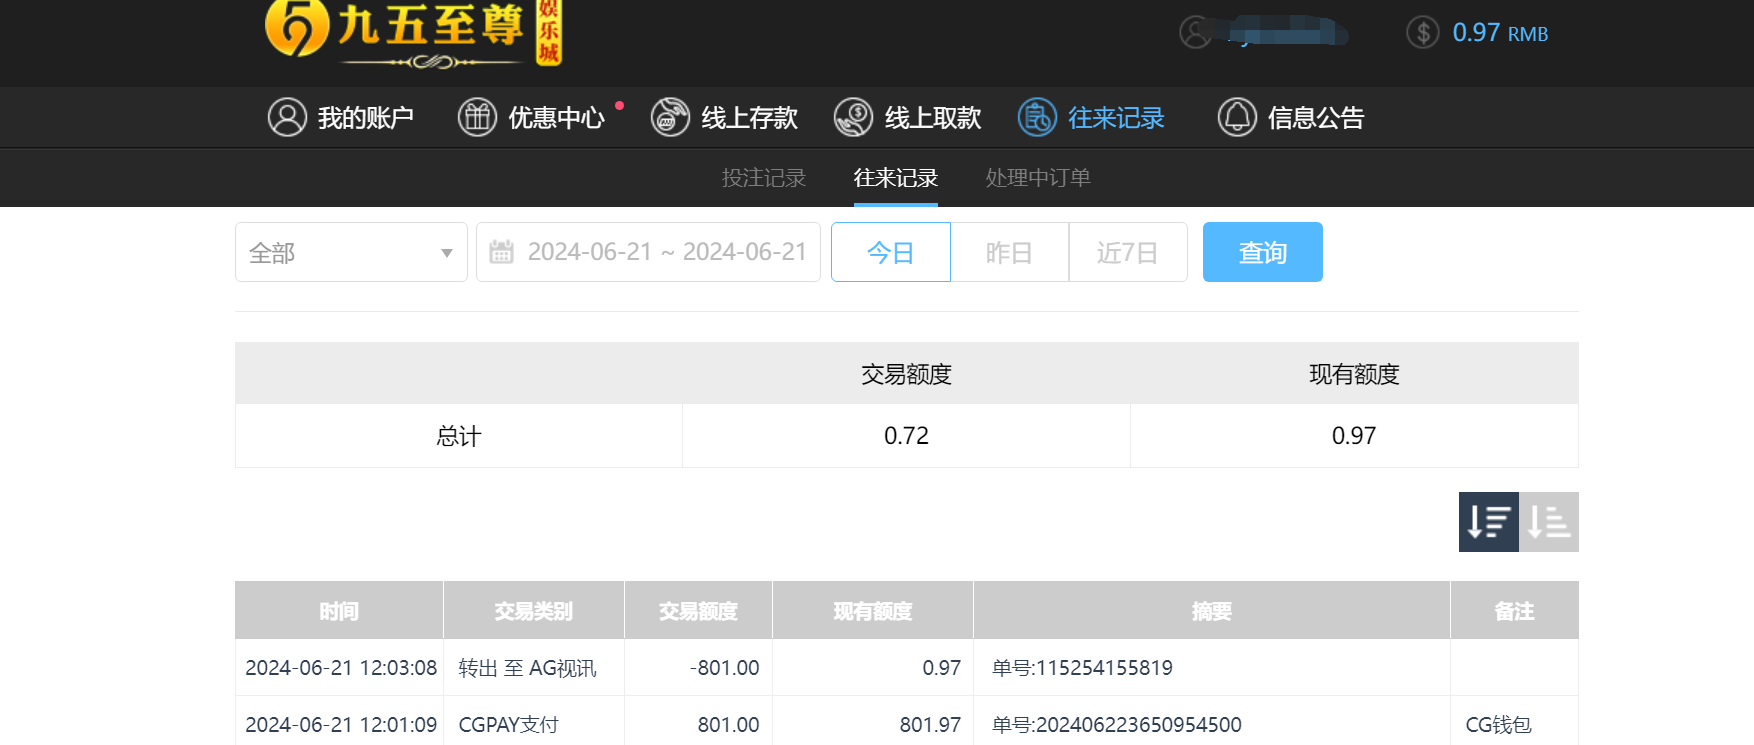Click the 0.72 total transaction value
This screenshot has height=745, width=1754.
click(906, 436)
